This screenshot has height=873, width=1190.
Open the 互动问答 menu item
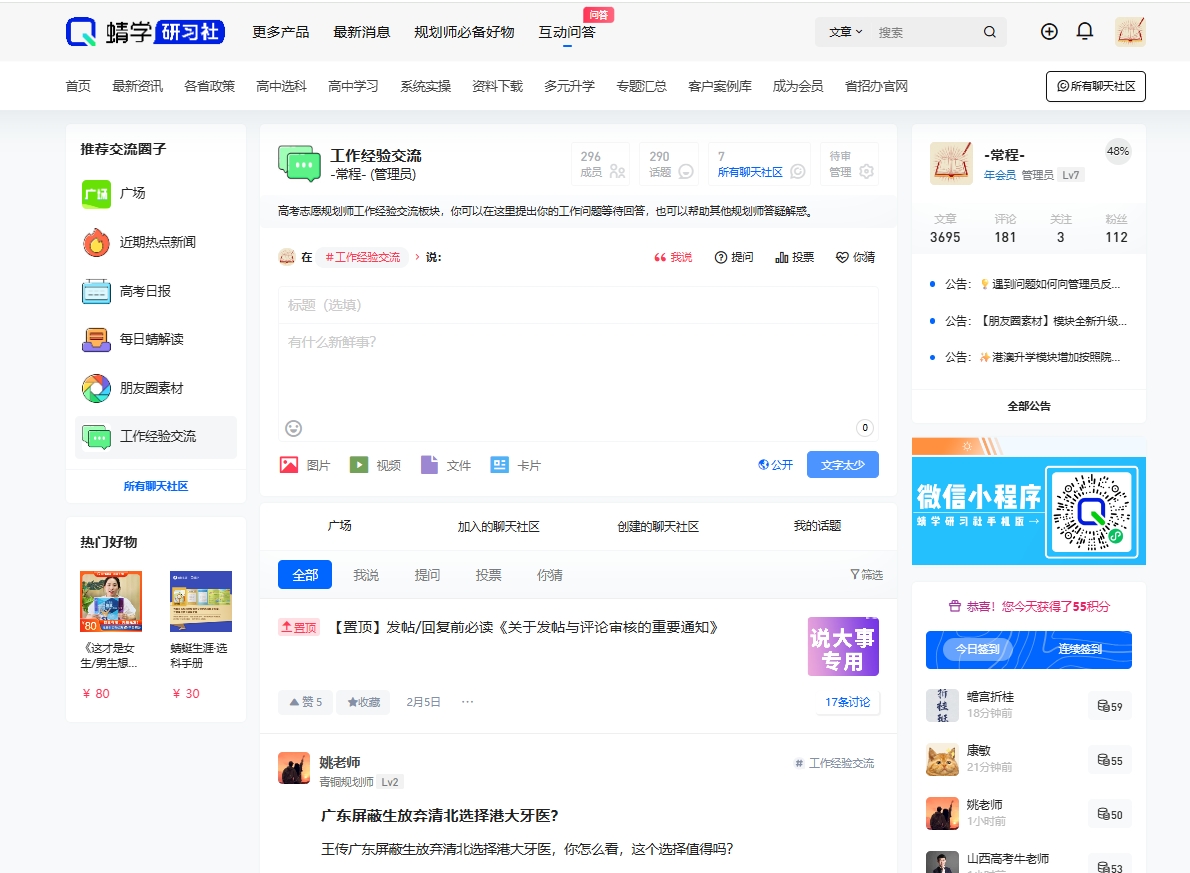coord(568,31)
